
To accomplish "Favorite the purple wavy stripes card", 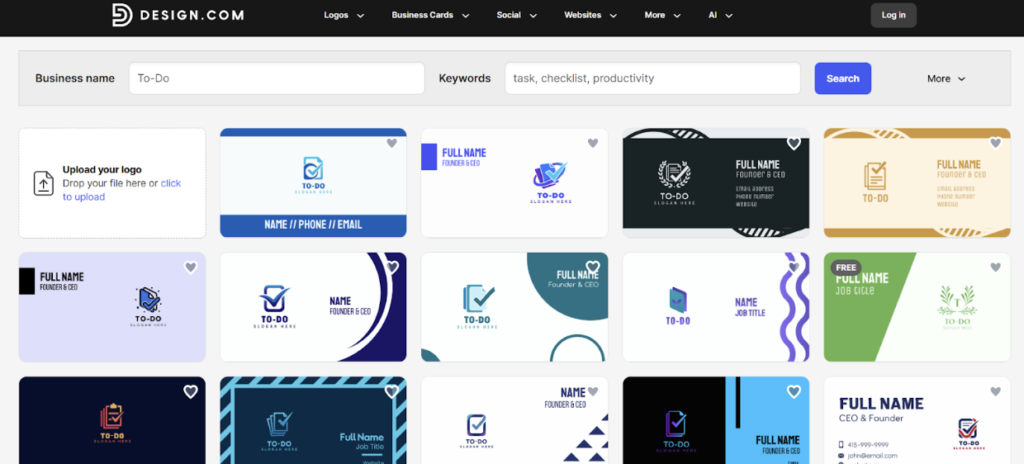I will tap(794, 267).
